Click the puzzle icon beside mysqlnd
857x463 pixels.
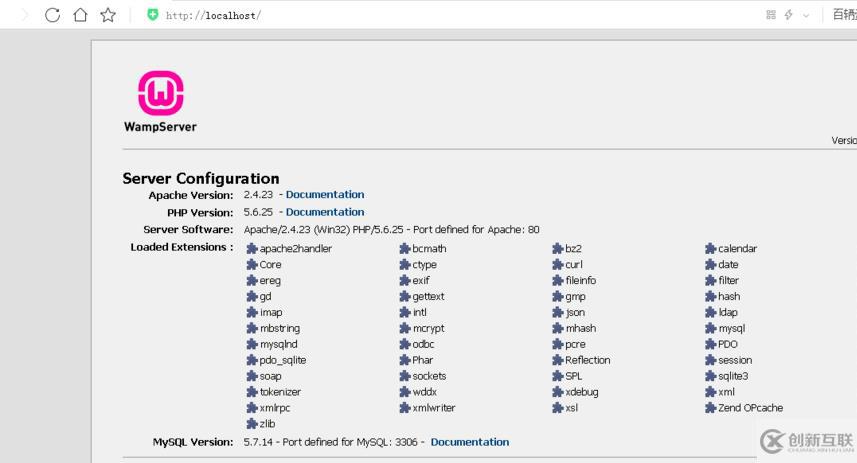tap(252, 345)
